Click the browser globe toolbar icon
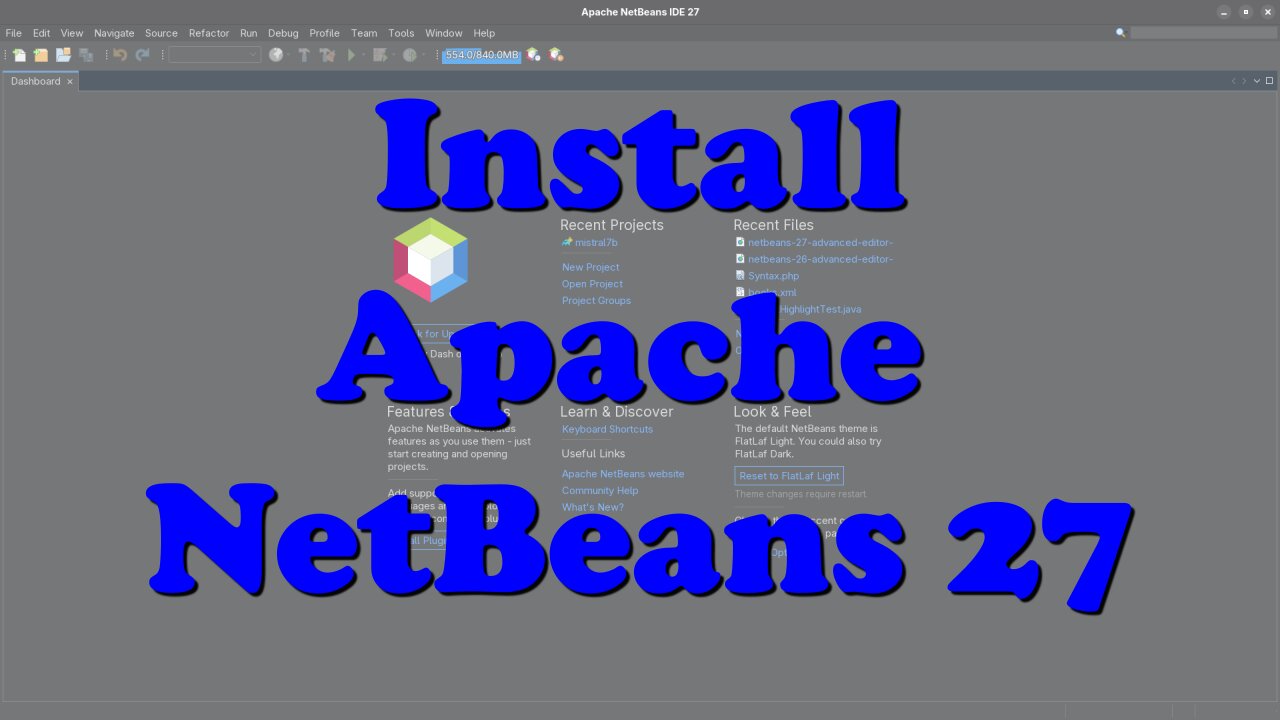 (276, 55)
